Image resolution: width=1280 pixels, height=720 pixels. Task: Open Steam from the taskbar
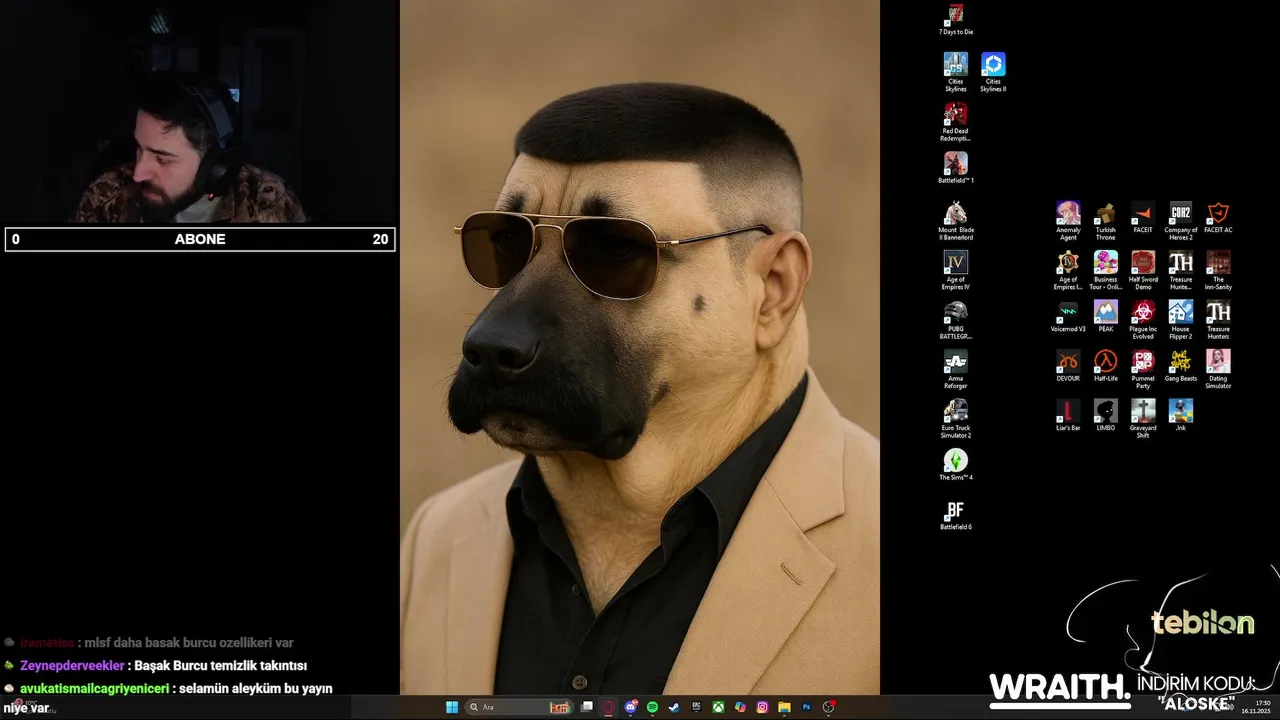(x=675, y=707)
